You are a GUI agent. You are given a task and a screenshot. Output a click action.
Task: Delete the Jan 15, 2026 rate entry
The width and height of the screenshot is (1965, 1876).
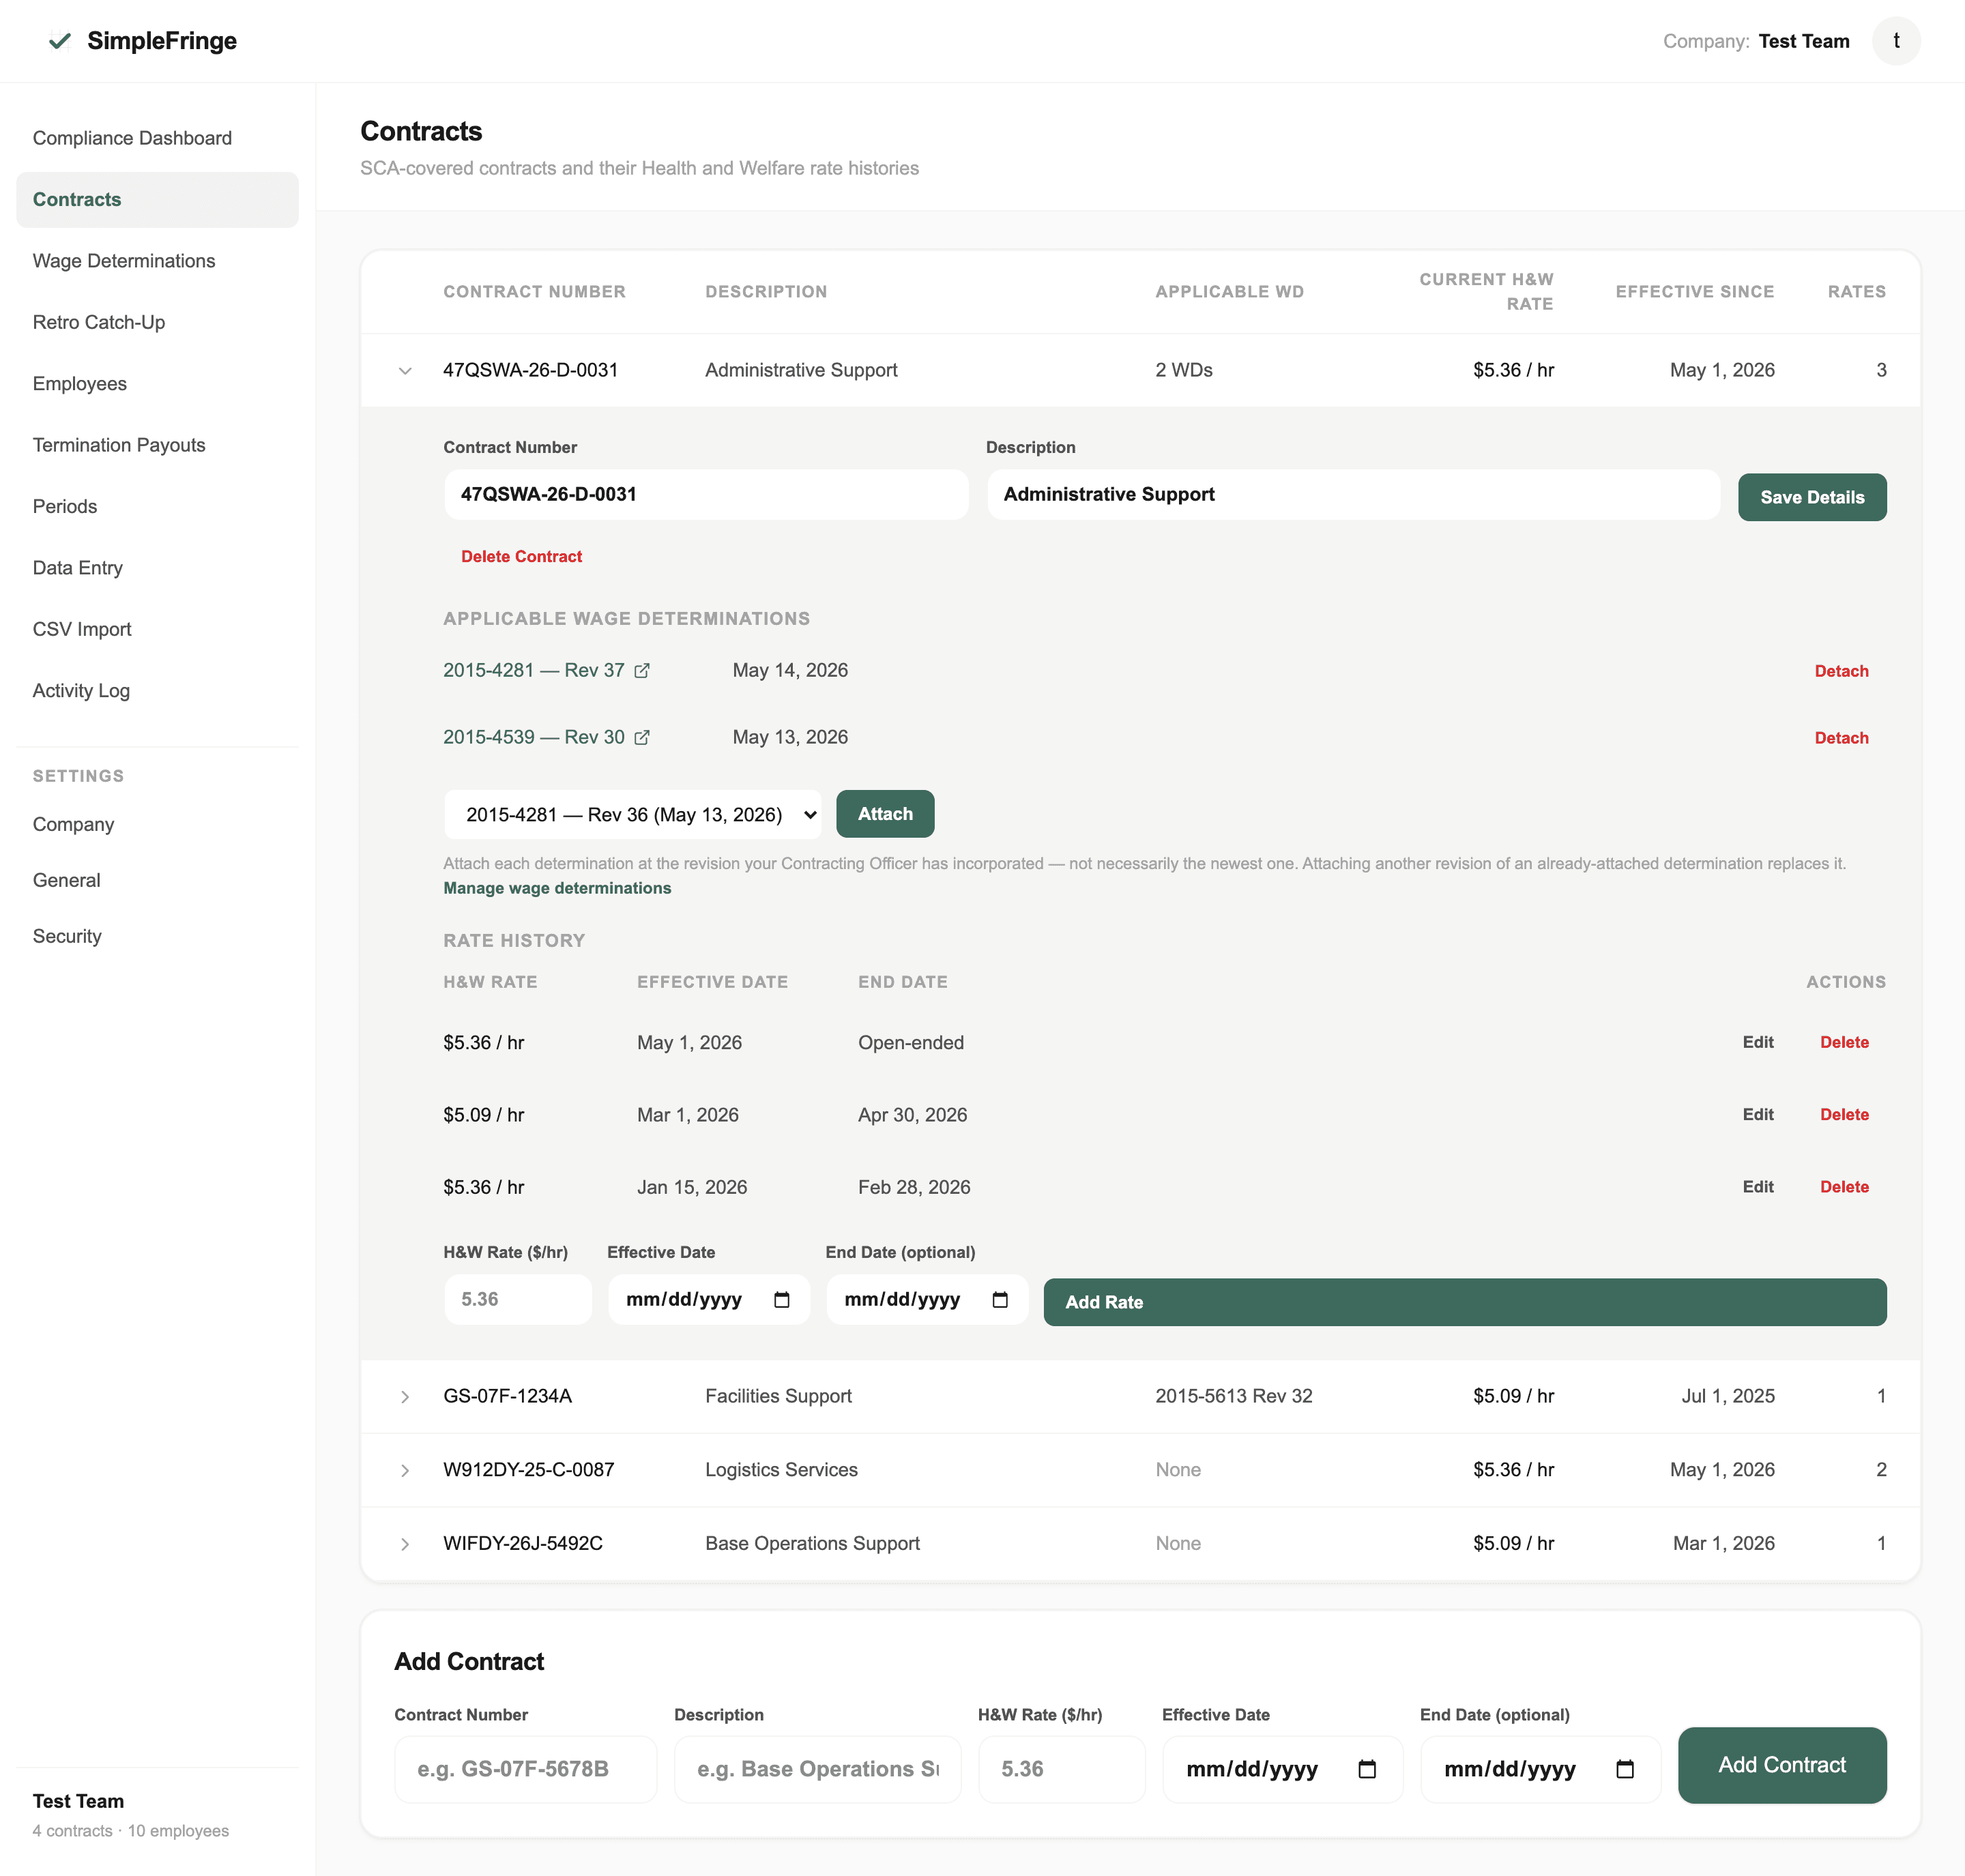[x=1844, y=1187]
